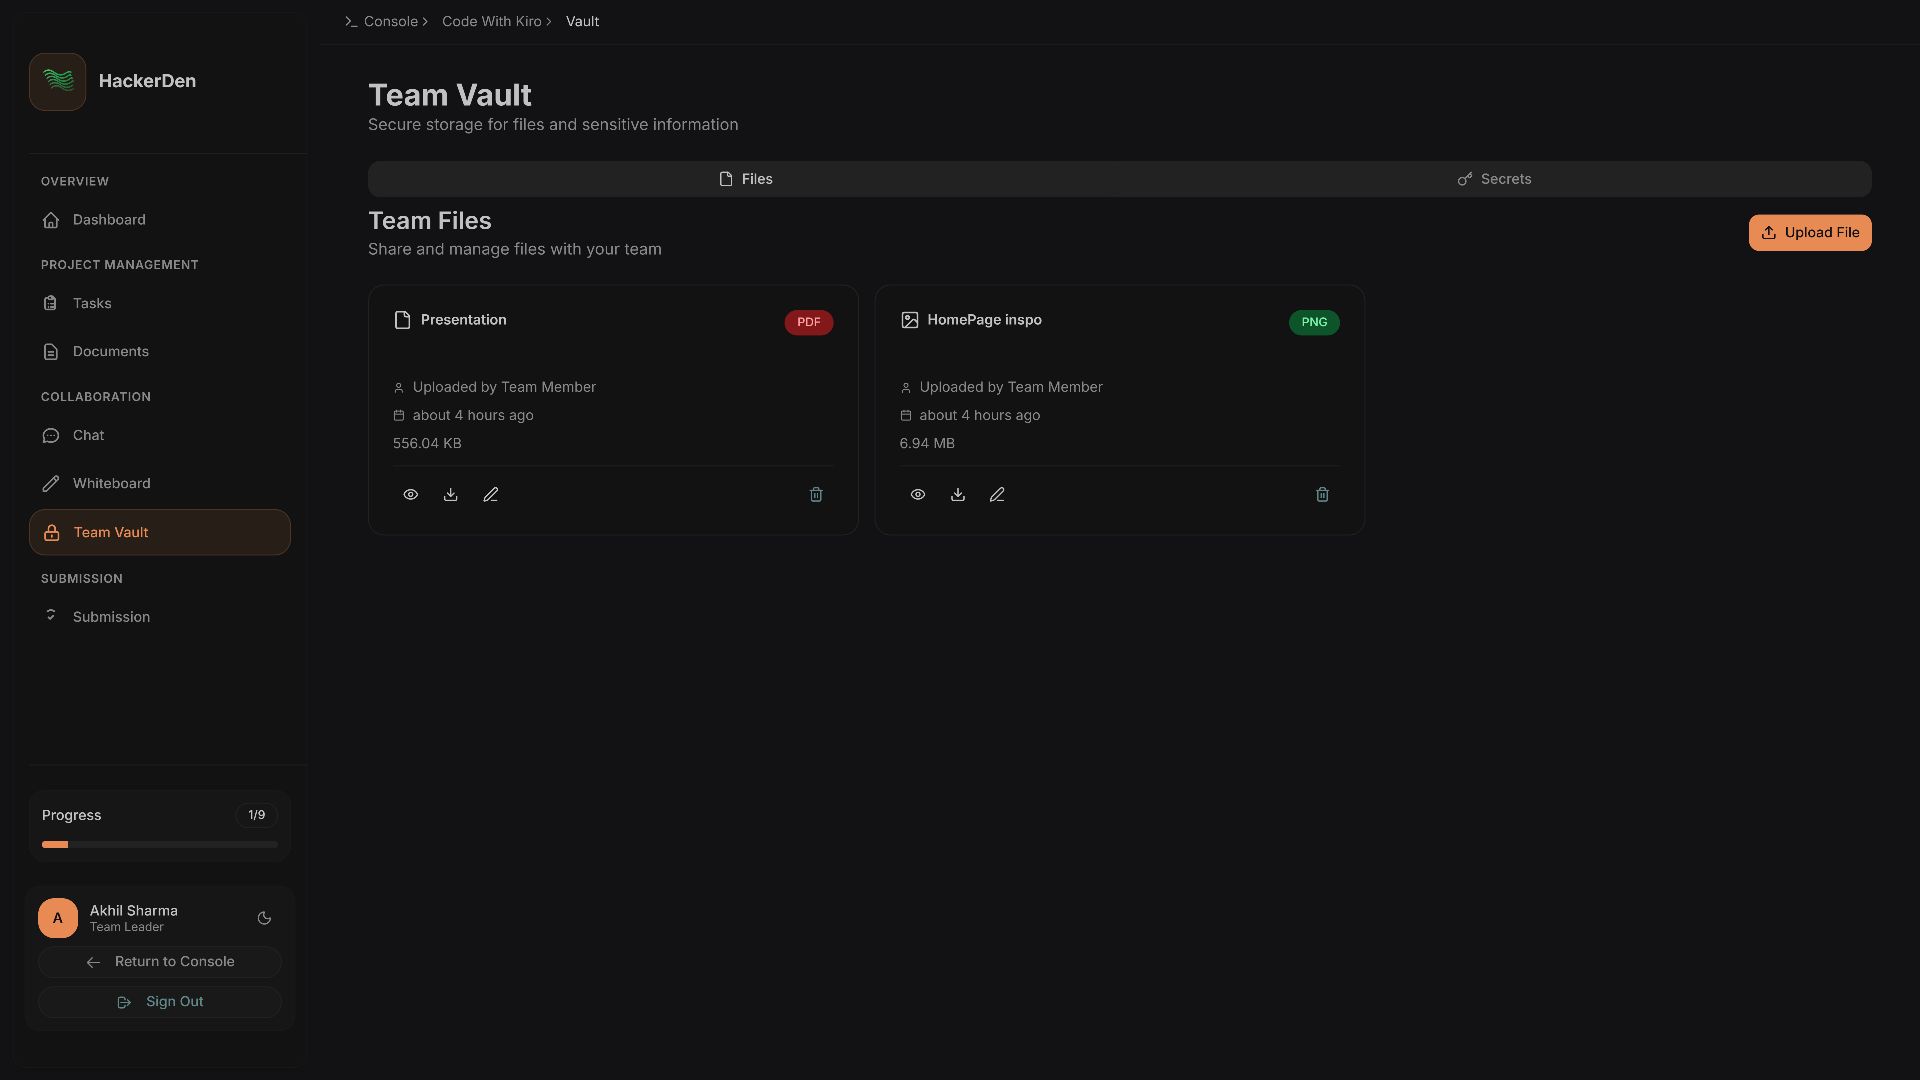Screen dimensions: 1920x1080
Task: Delete the Presentation file via the trash icon
Action: tap(816, 495)
